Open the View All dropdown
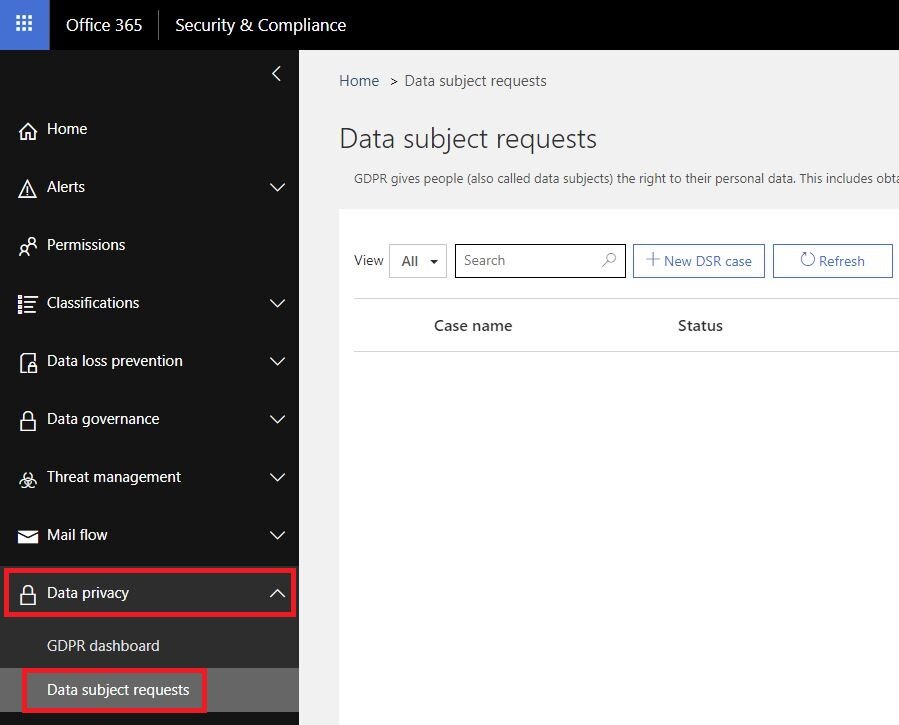The width and height of the screenshot is (899, 725). pos(418,261)
